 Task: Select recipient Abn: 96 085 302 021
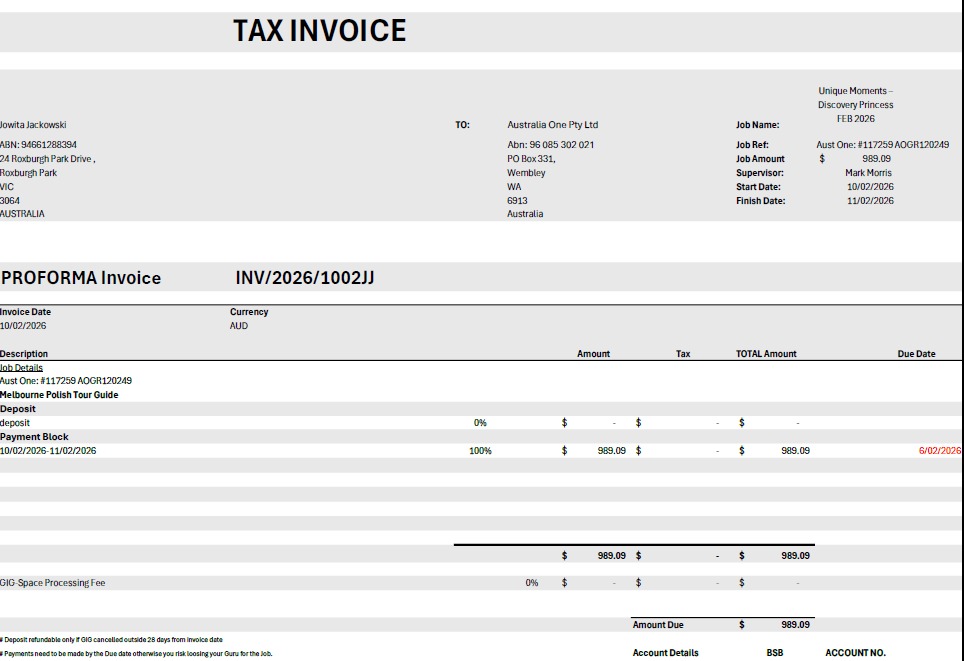click(550, 144)
